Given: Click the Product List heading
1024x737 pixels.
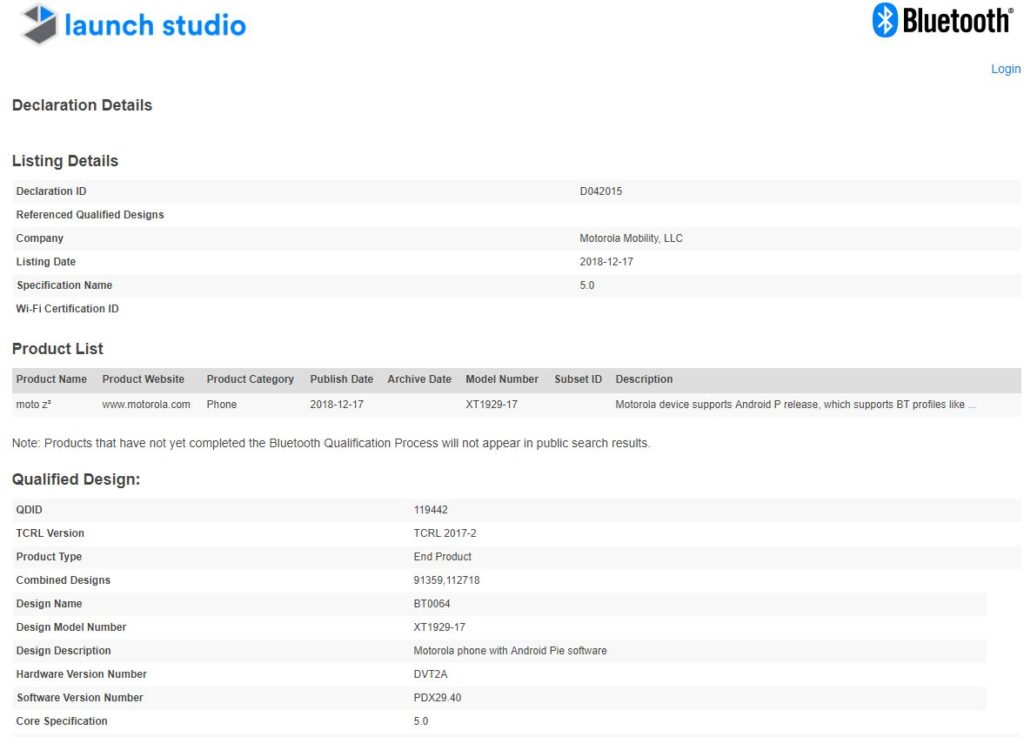Looking at the screenshot, I should click(57, 349).
